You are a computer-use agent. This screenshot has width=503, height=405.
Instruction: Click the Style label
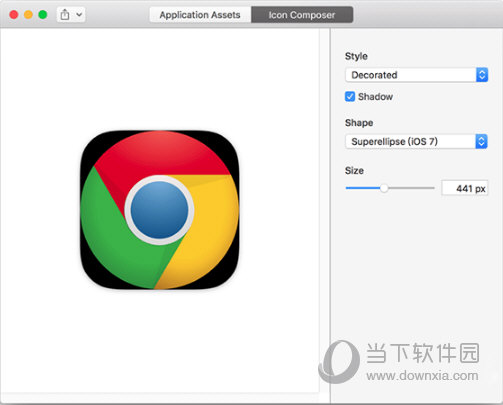pos(356,56)
